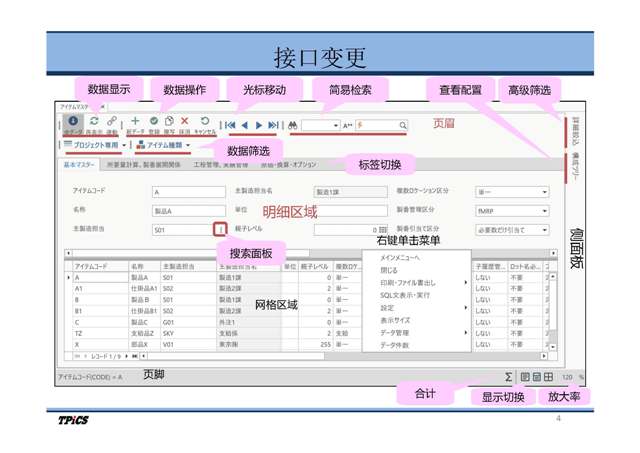Image resolution: width=640 pixels, height=453 pixels.
Task: Choose 表示サイズ from the context menu
Action: point(395,320)
